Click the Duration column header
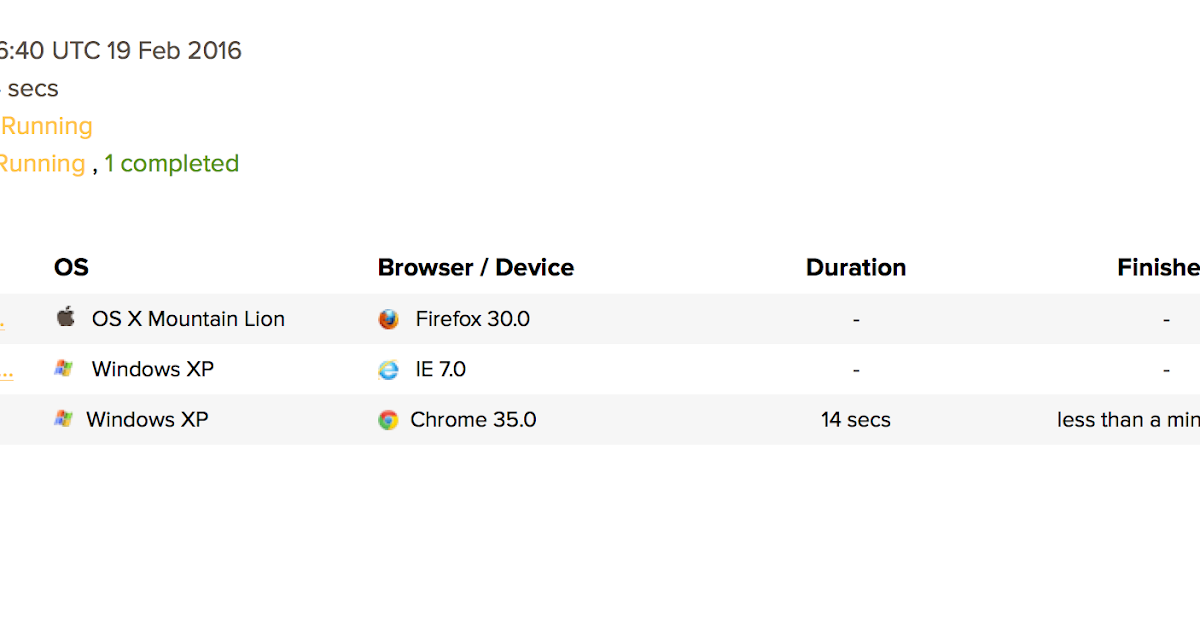Screen dimensions: 1200x630 856,267
